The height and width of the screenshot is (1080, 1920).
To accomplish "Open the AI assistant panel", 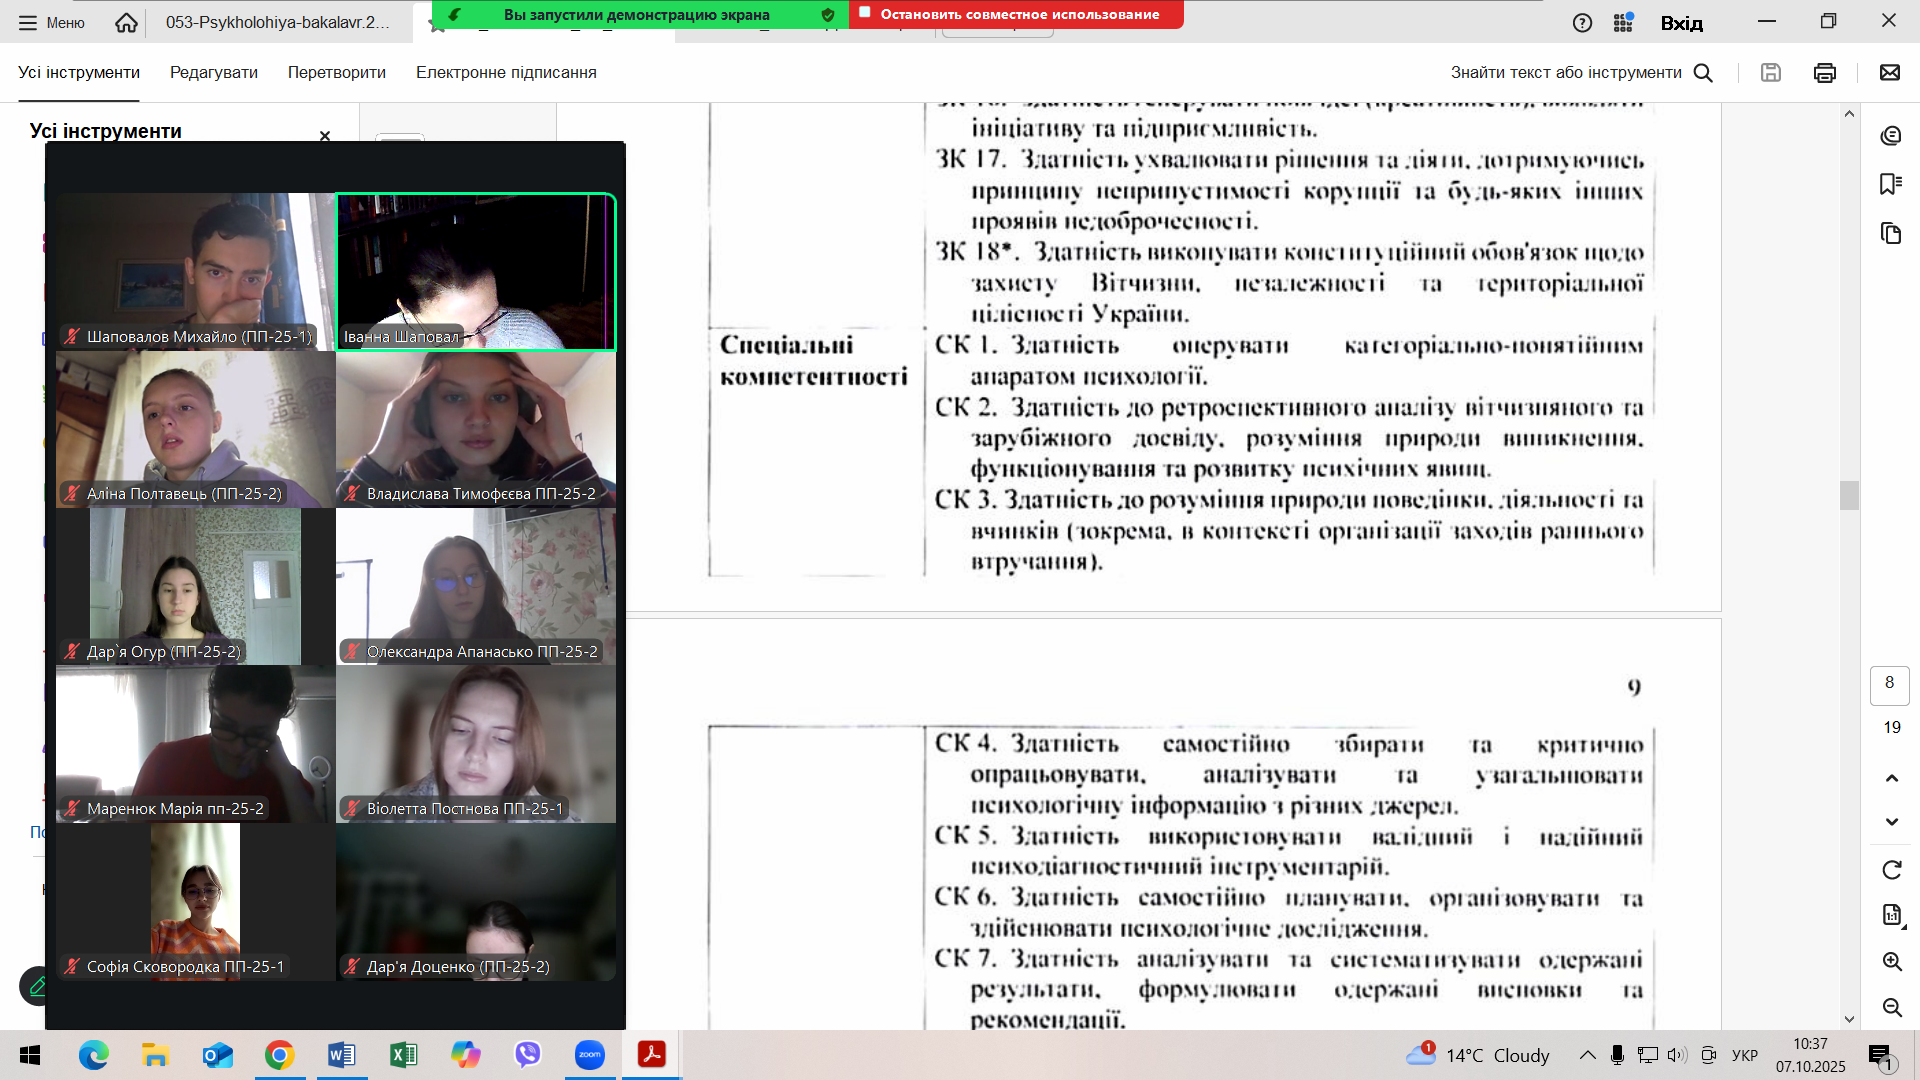I will tap(1892, 135).
